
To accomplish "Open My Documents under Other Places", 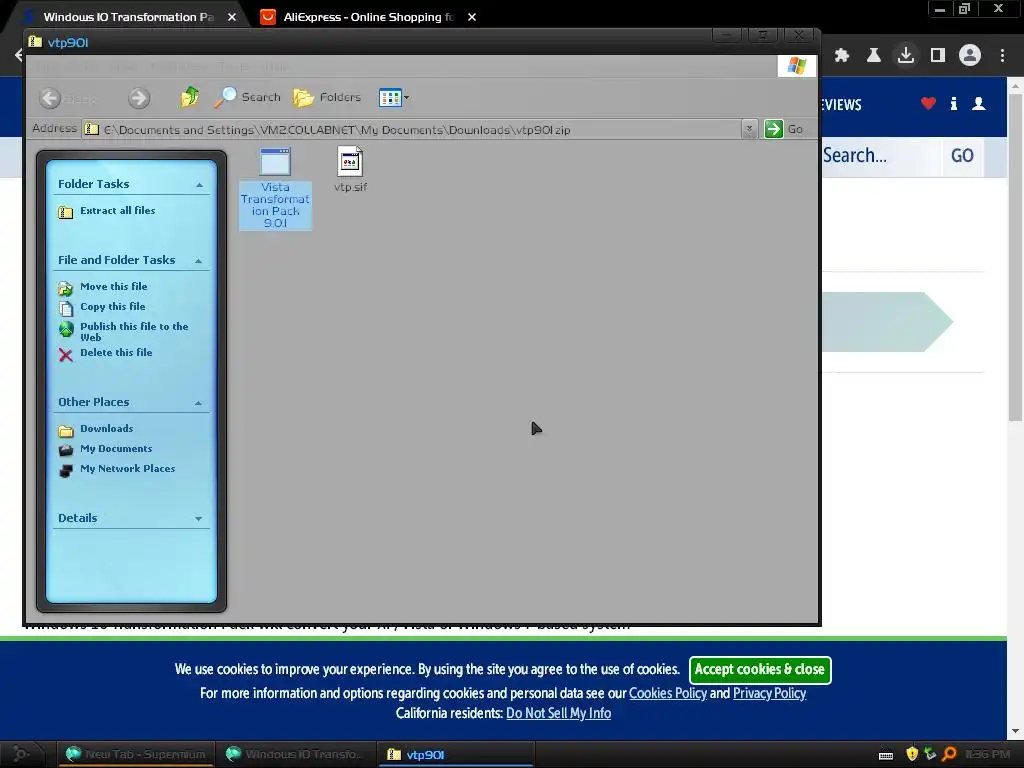I will [x=116, y=449].
